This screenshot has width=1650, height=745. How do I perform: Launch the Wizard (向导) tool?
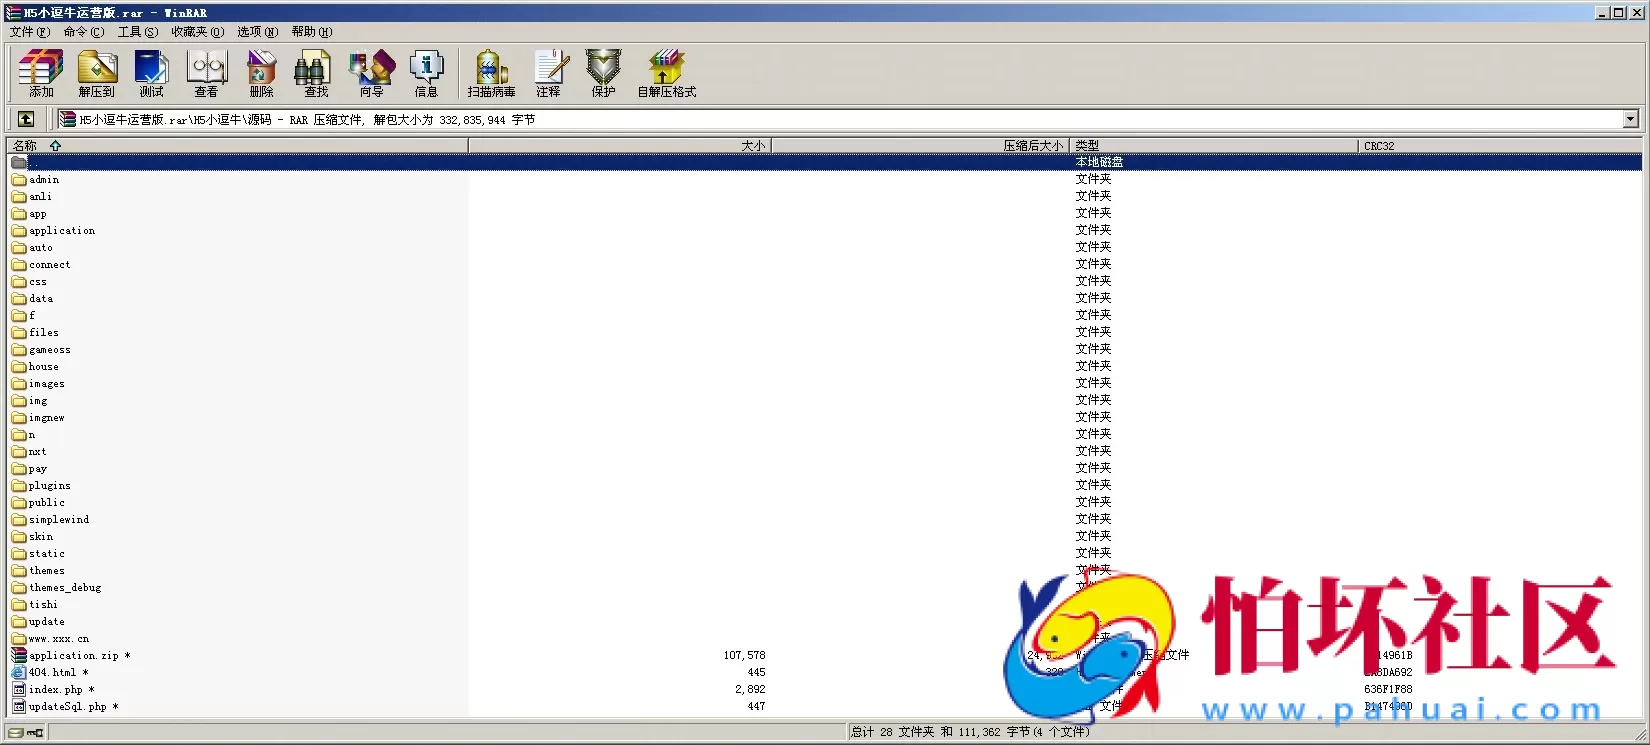tap(371, 74)
